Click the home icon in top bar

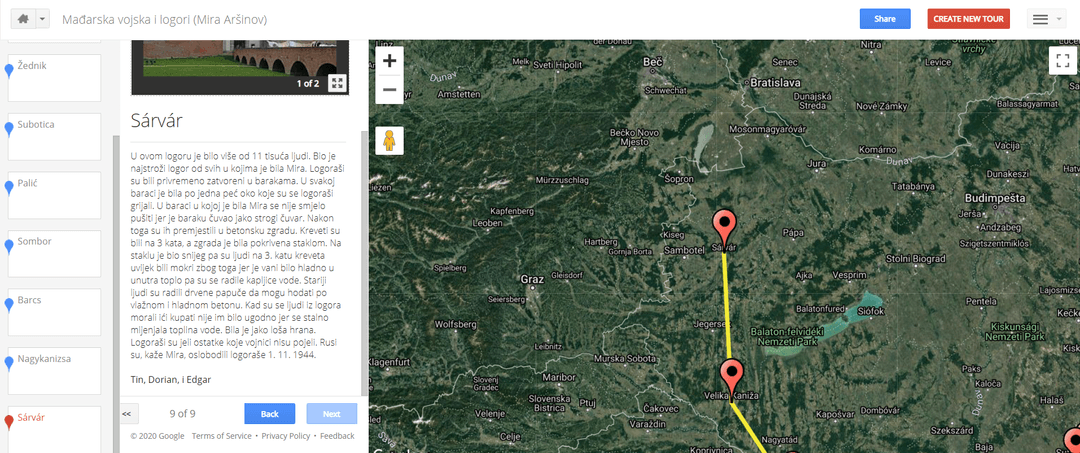coord(23,19)
